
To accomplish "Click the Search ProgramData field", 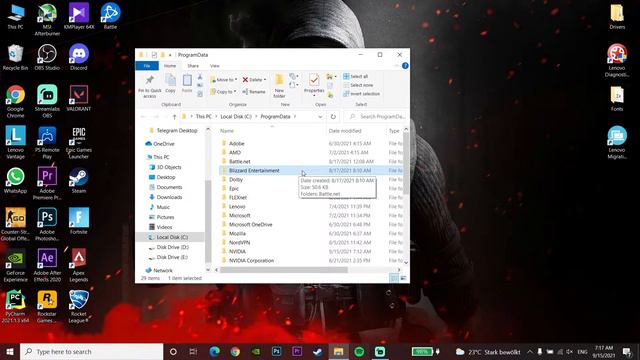I will [x=376, y=117].
